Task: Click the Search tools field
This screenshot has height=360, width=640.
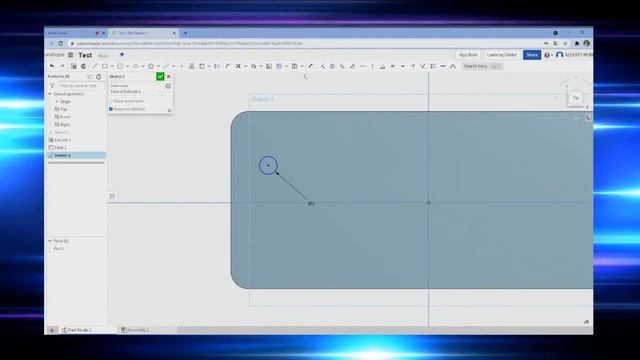Action: pyautogui.click(x=482, y=66)
